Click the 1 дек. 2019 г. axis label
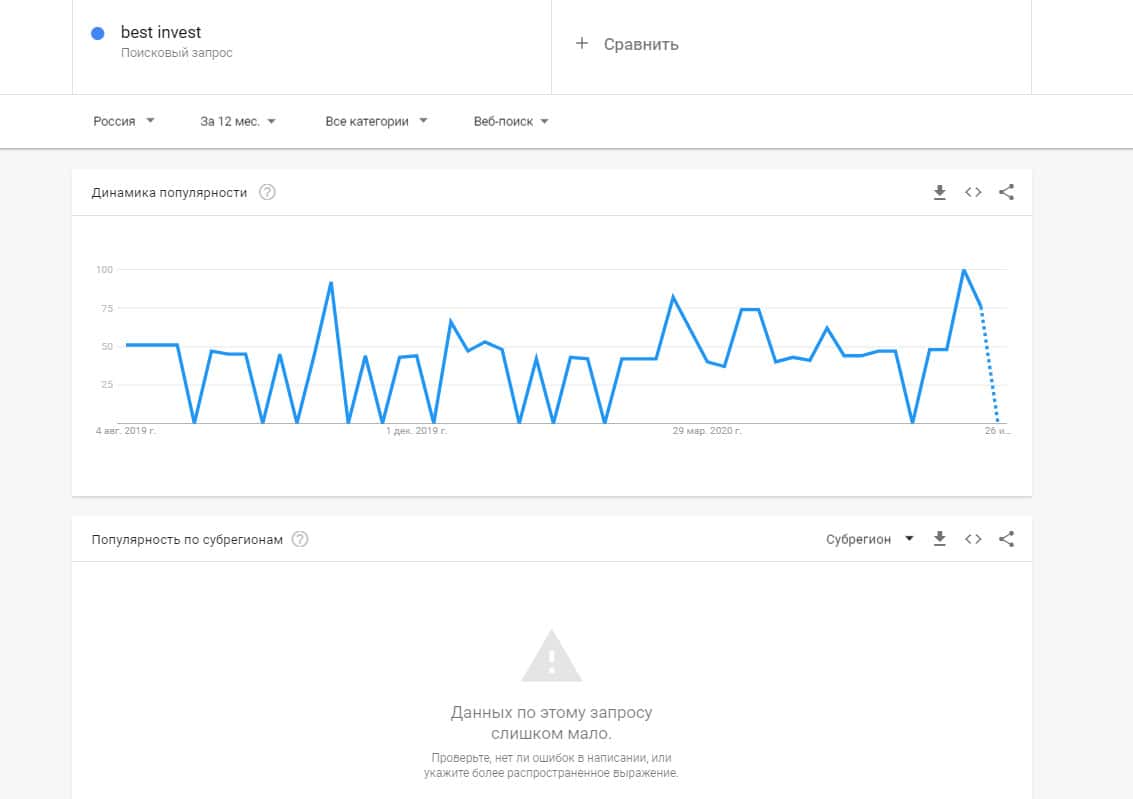 coord(416,431)
